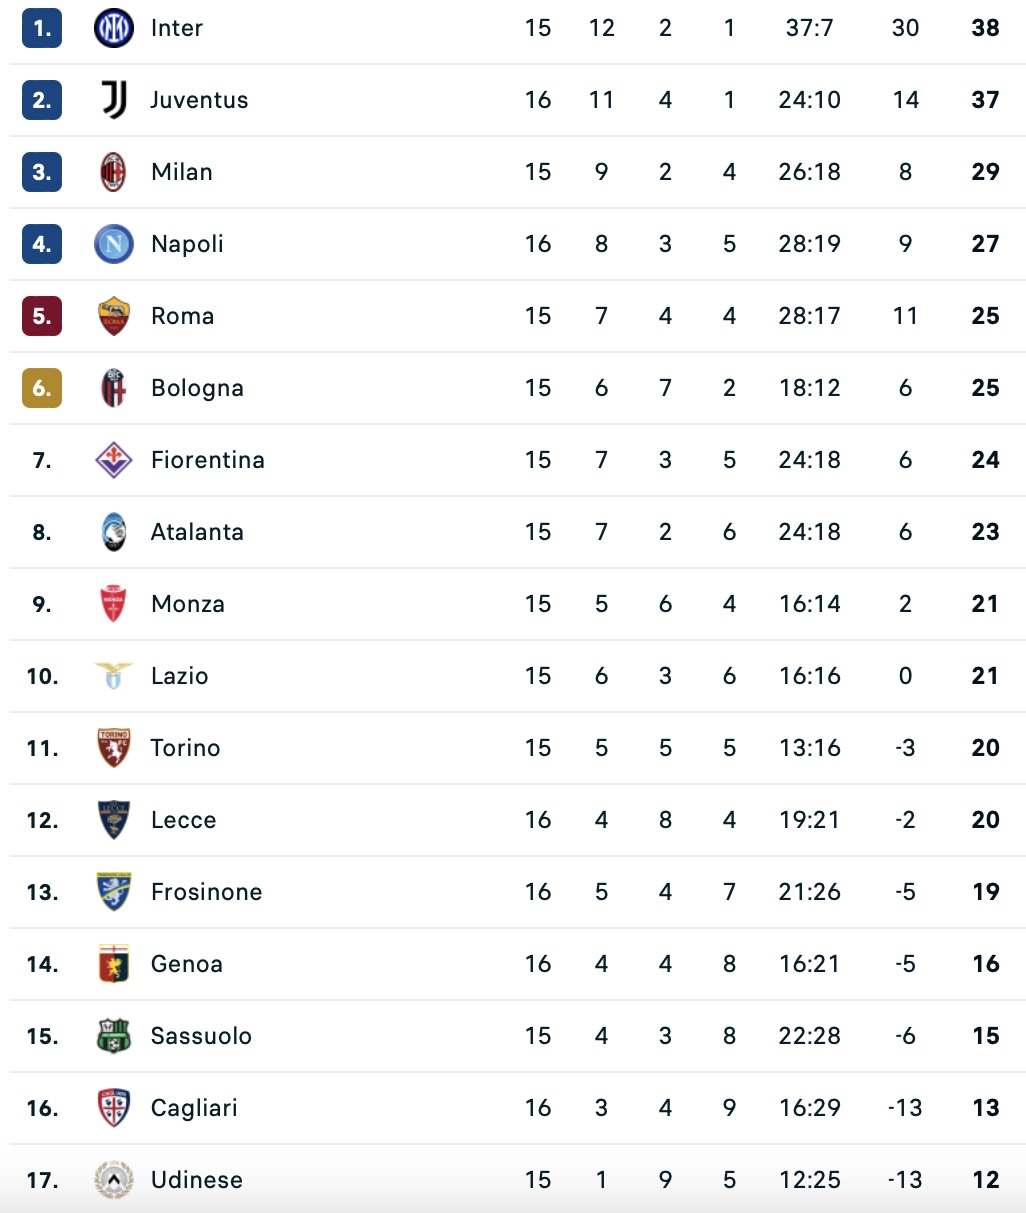Click the Inter club crest icon
Image resolution: width=1026 pixels, height=1213 pixels.
pos(114,28)
